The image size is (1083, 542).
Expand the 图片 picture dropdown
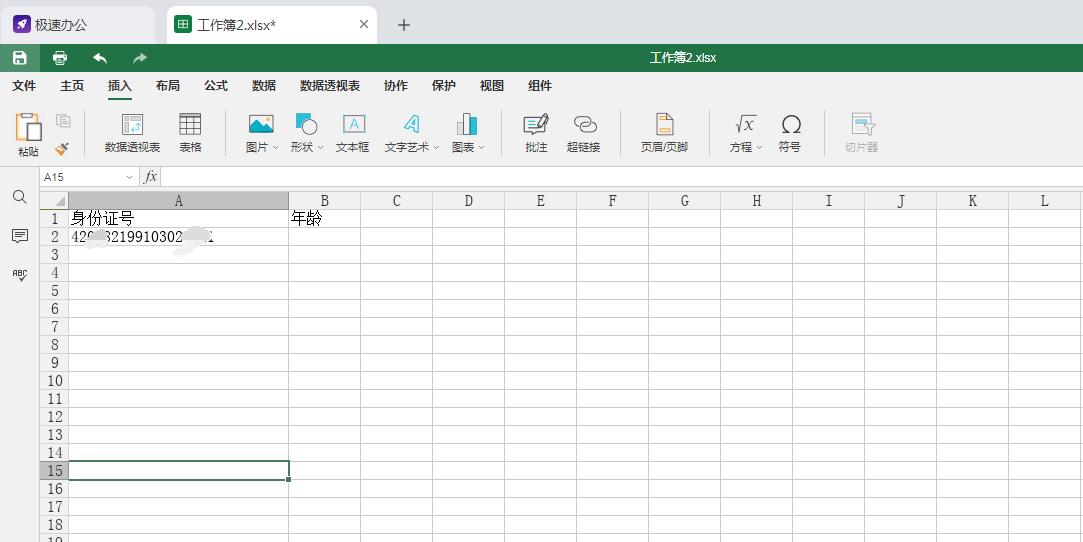(x=275, y=148)
